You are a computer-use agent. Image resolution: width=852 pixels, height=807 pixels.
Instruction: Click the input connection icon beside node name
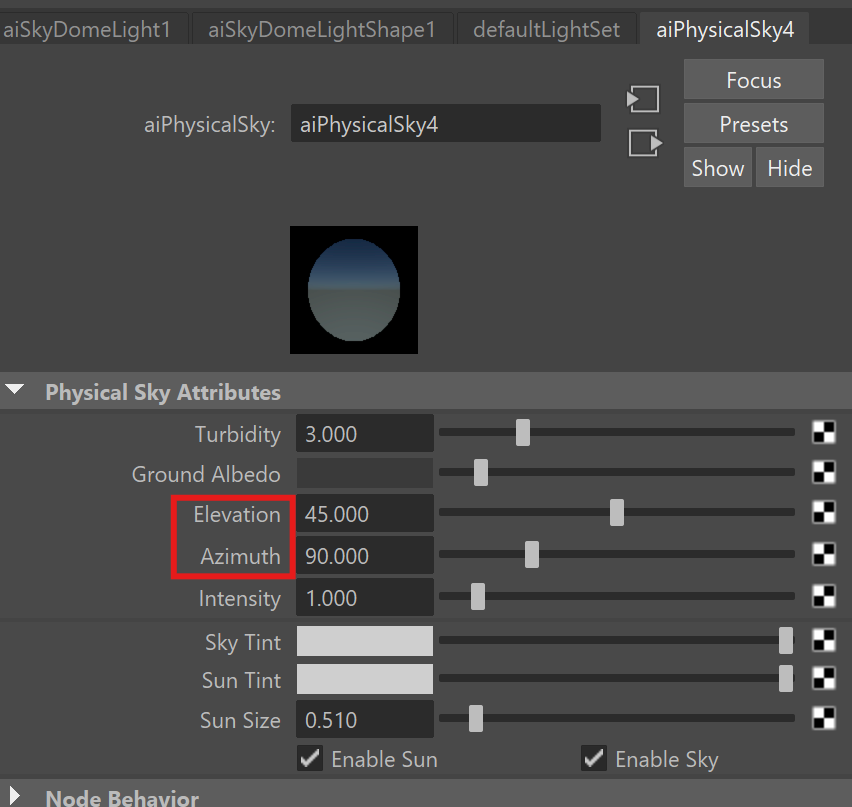(x=643, y=99)
